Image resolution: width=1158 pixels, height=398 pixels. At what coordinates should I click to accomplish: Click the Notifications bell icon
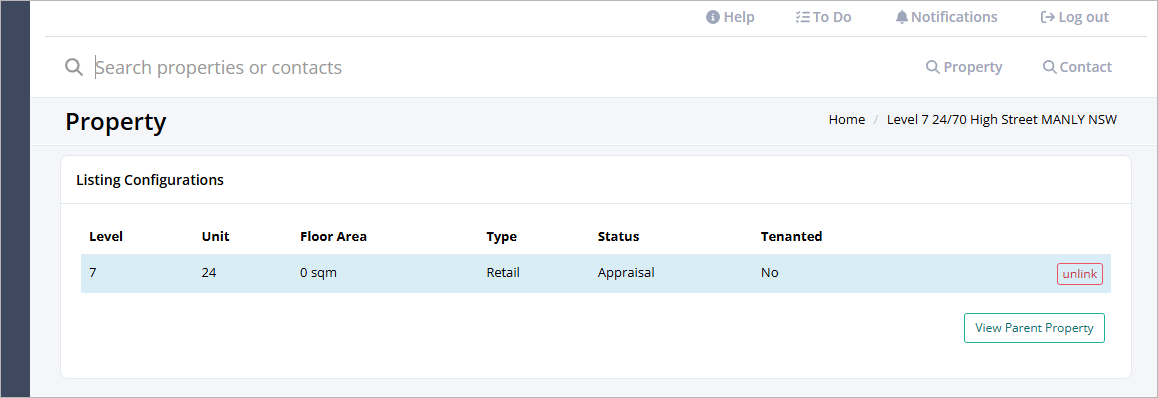pos(902,17)
